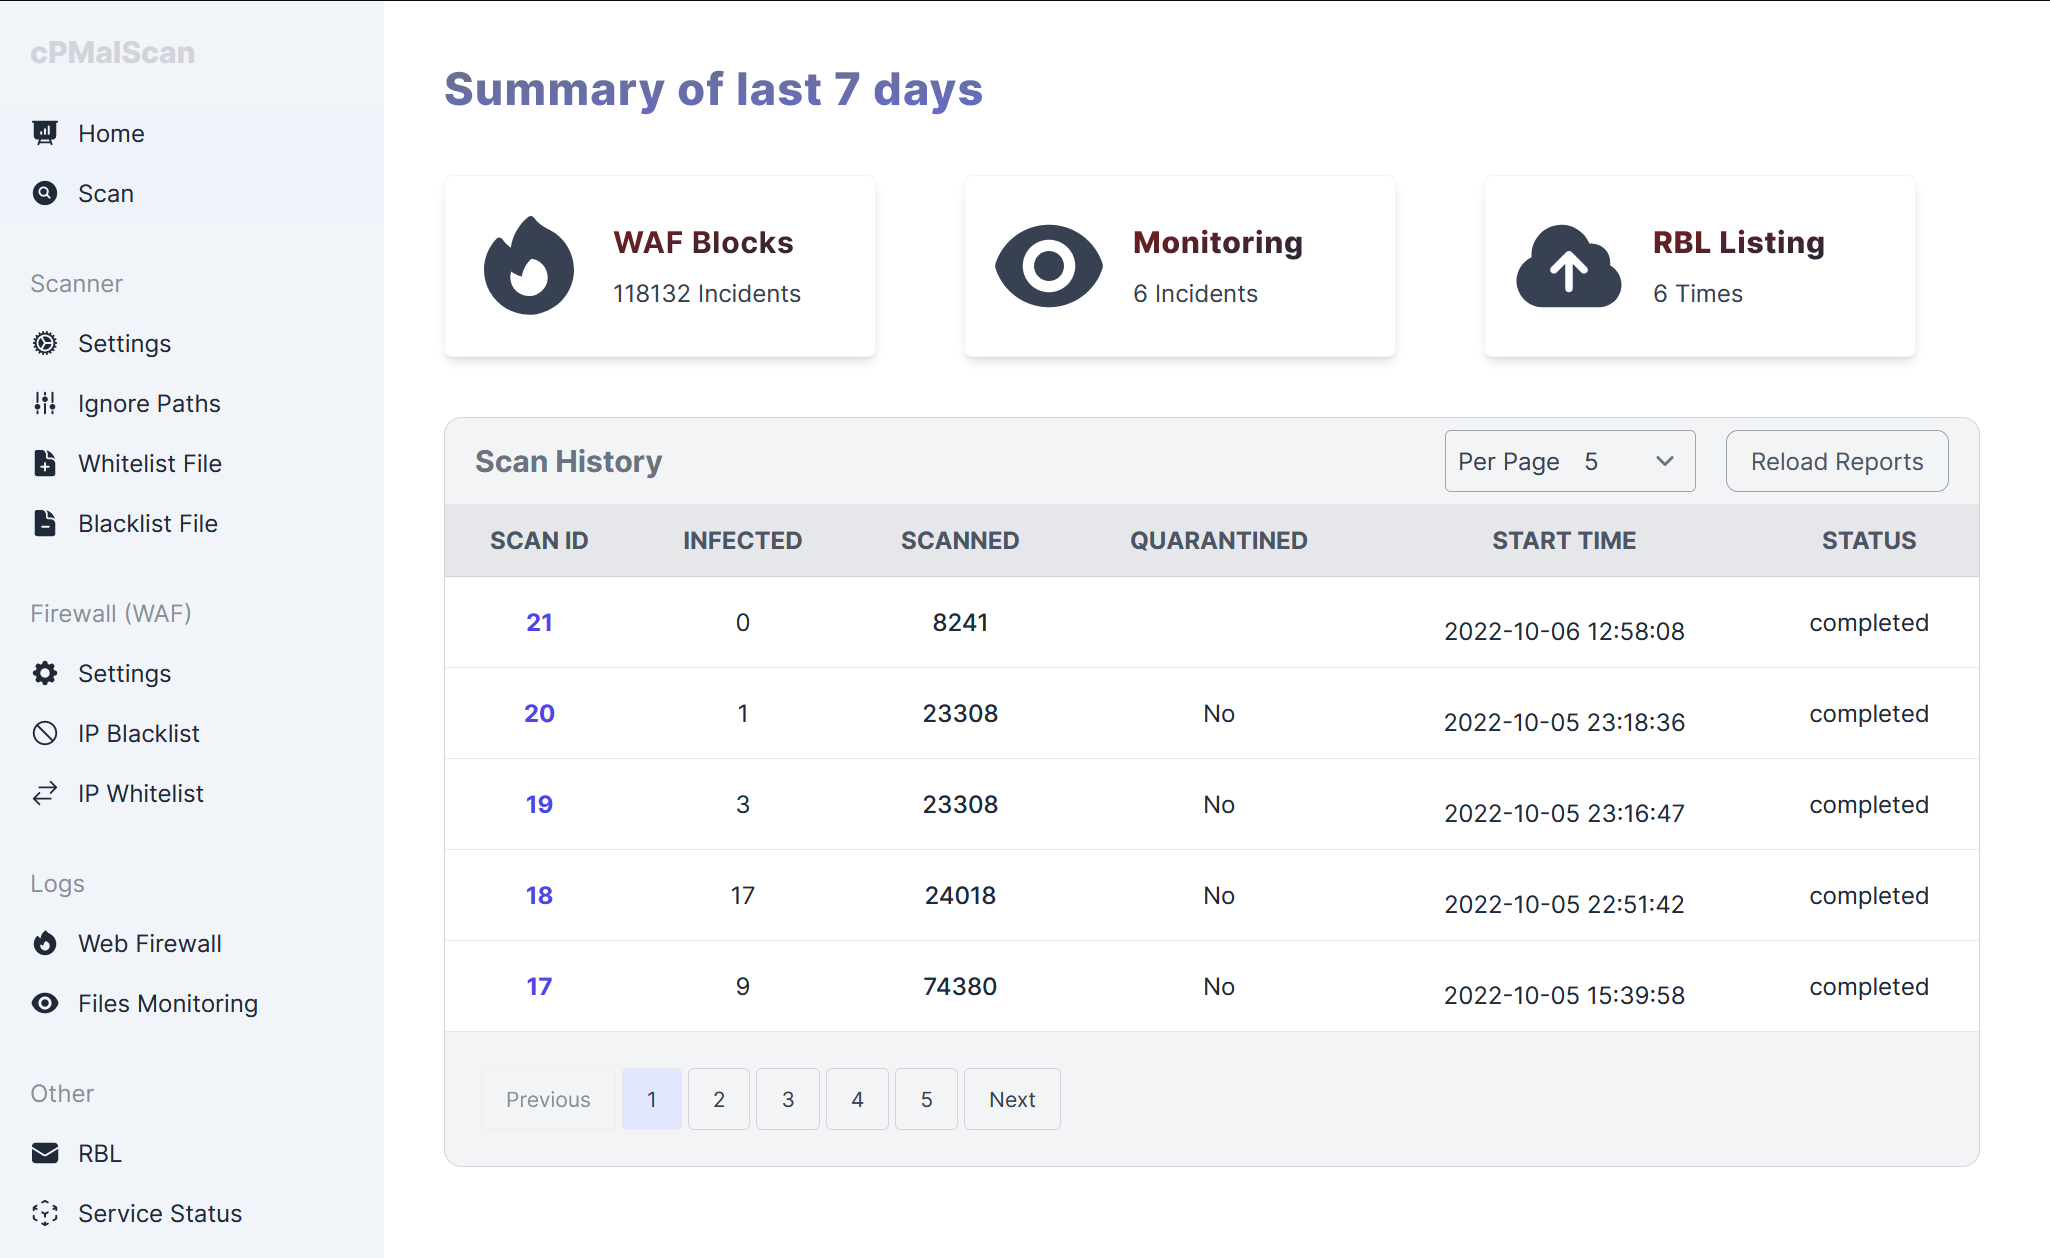This screenshot has width=2050, height=1258.
Task: Click the Web Firewall flame icon
Action: 45,943
